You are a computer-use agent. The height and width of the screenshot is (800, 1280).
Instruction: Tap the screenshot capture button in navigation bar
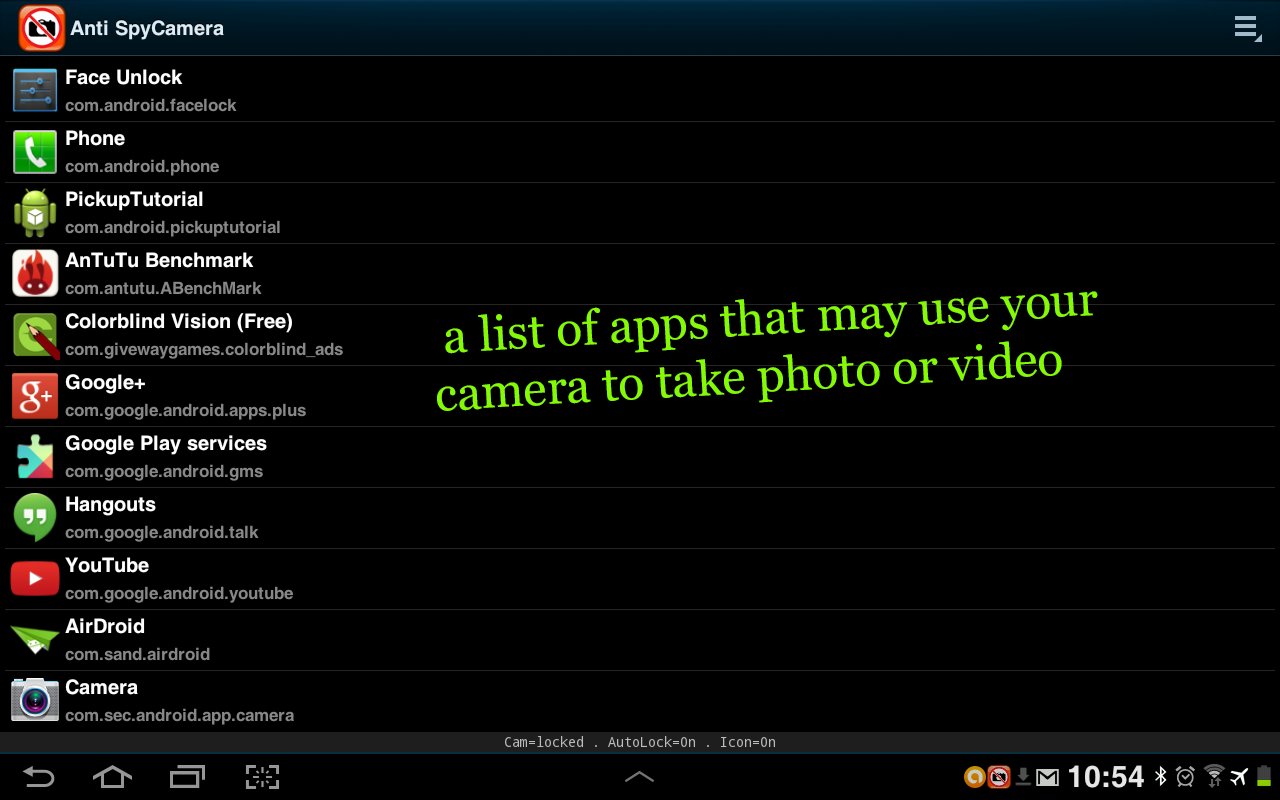(x=262, y=777)
